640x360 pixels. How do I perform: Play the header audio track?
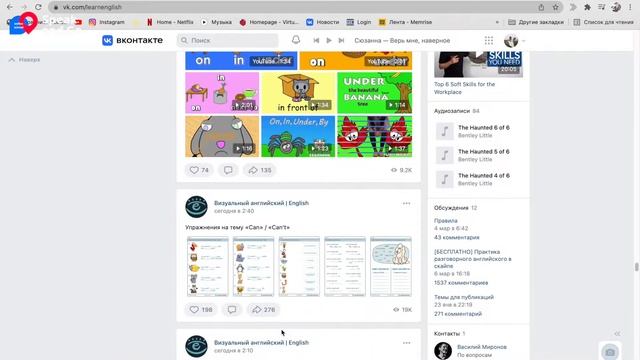click(x=329, y=40)
